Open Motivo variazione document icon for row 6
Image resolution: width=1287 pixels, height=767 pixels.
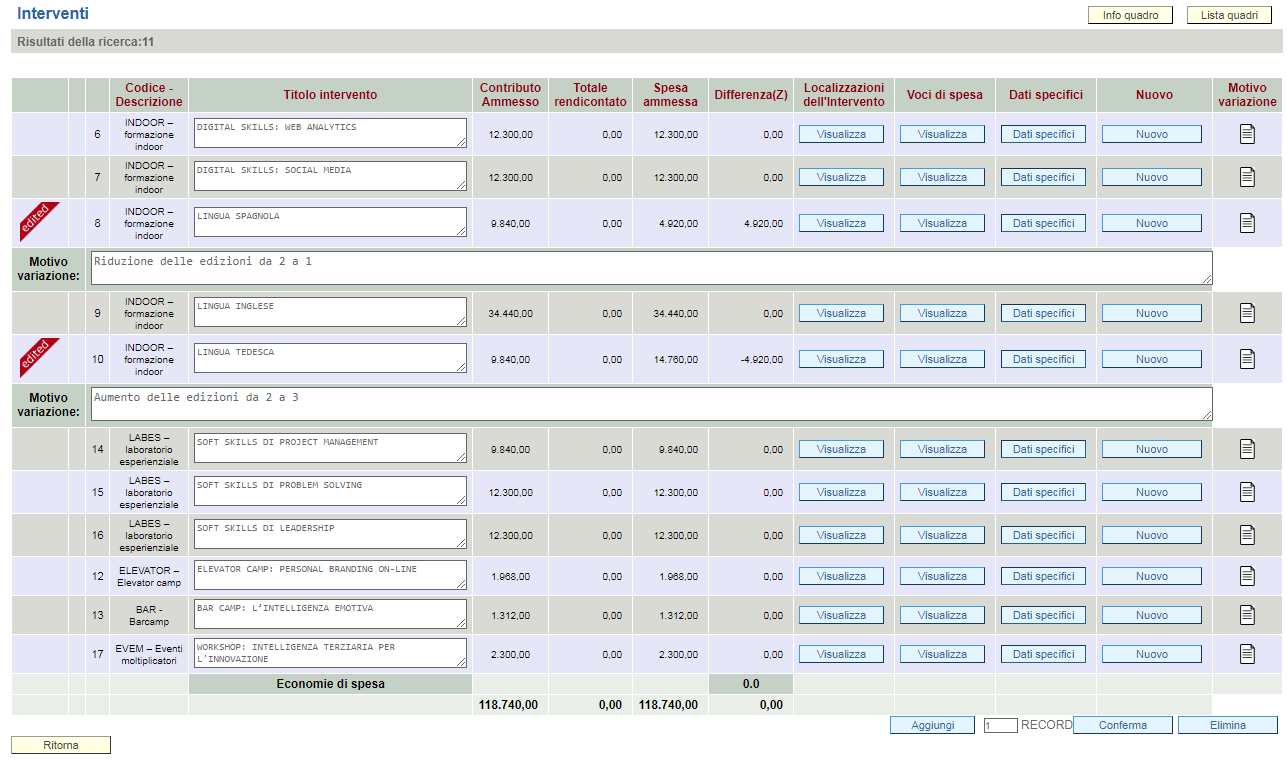(x=1246, y=134)
